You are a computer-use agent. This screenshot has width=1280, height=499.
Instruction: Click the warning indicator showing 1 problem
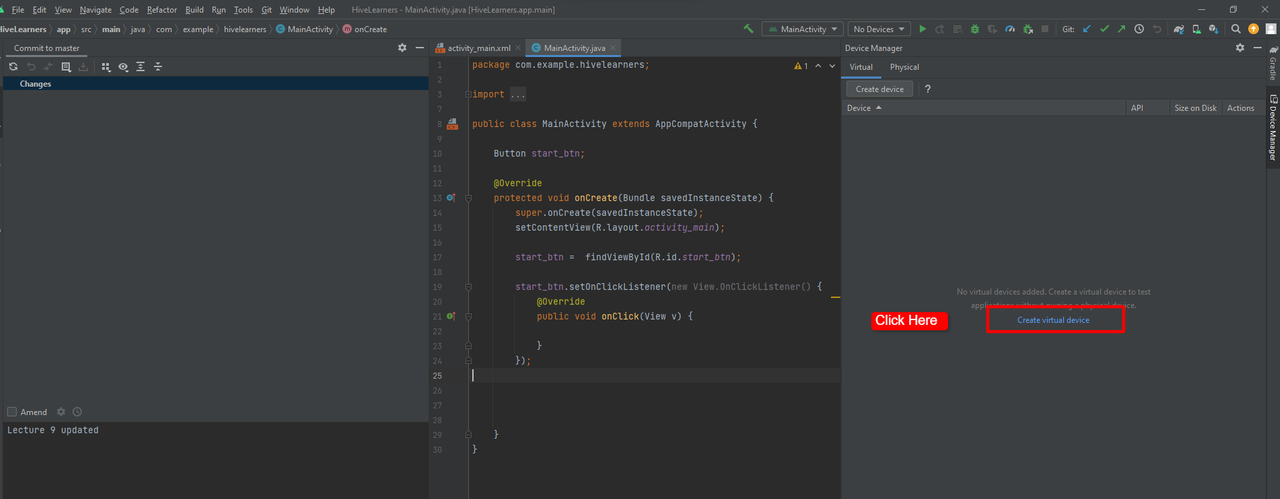point(801,66)
